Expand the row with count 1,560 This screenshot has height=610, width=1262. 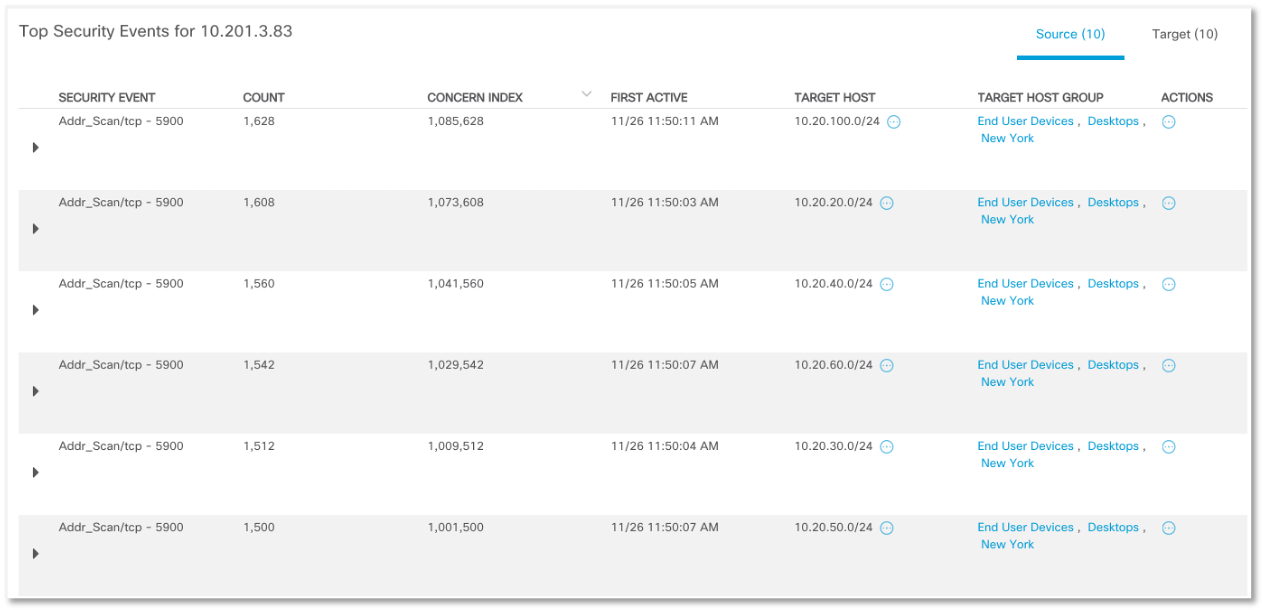coord(36,310)
